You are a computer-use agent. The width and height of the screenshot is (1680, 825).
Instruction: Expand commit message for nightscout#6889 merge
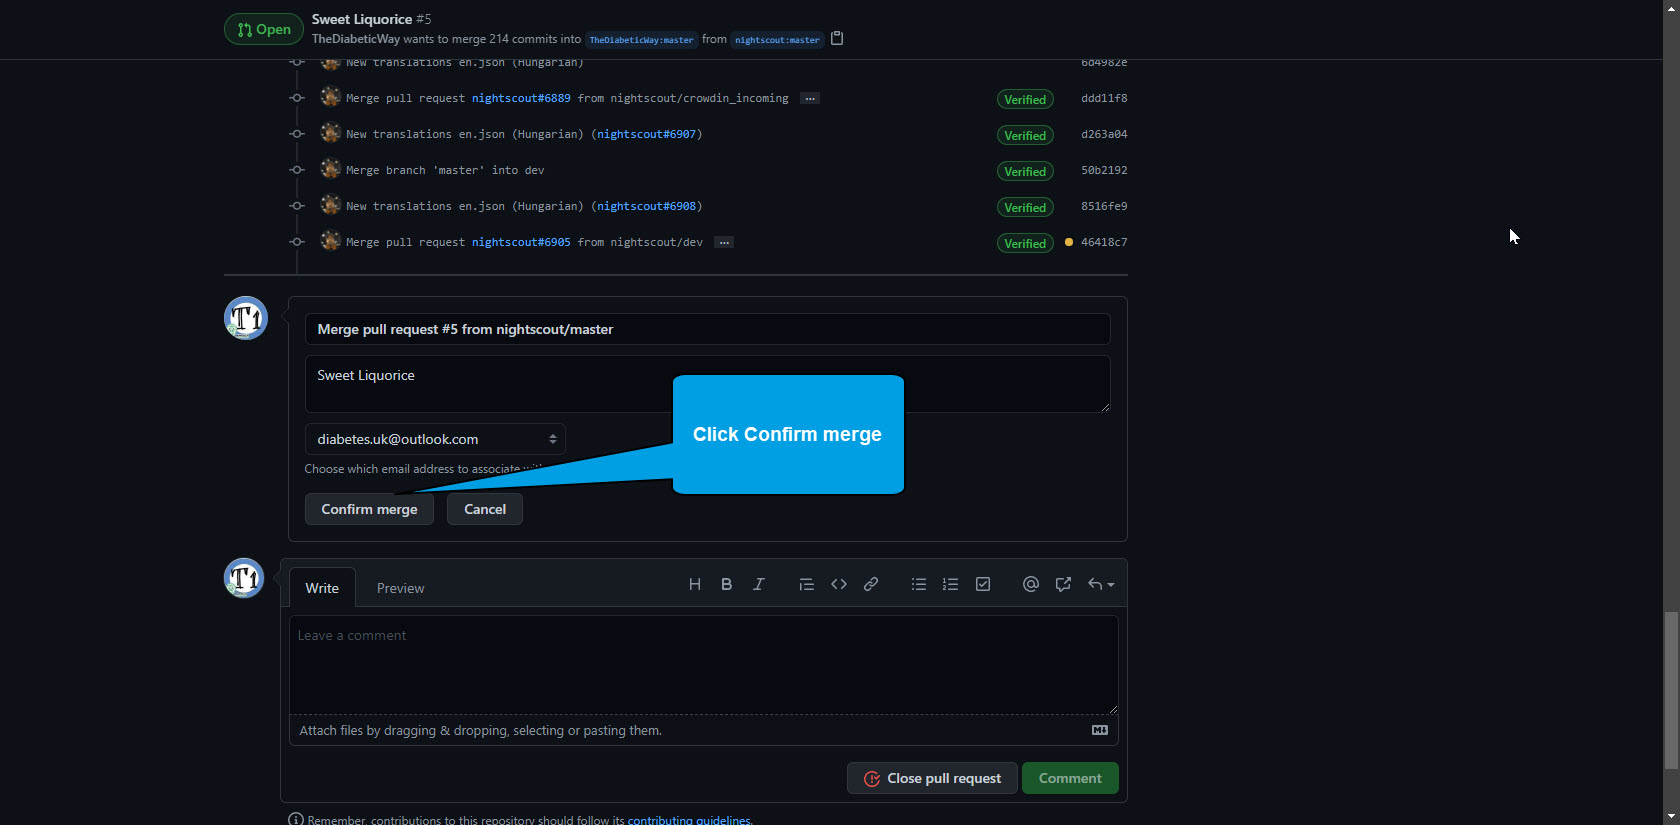click(x=810, y=99)
